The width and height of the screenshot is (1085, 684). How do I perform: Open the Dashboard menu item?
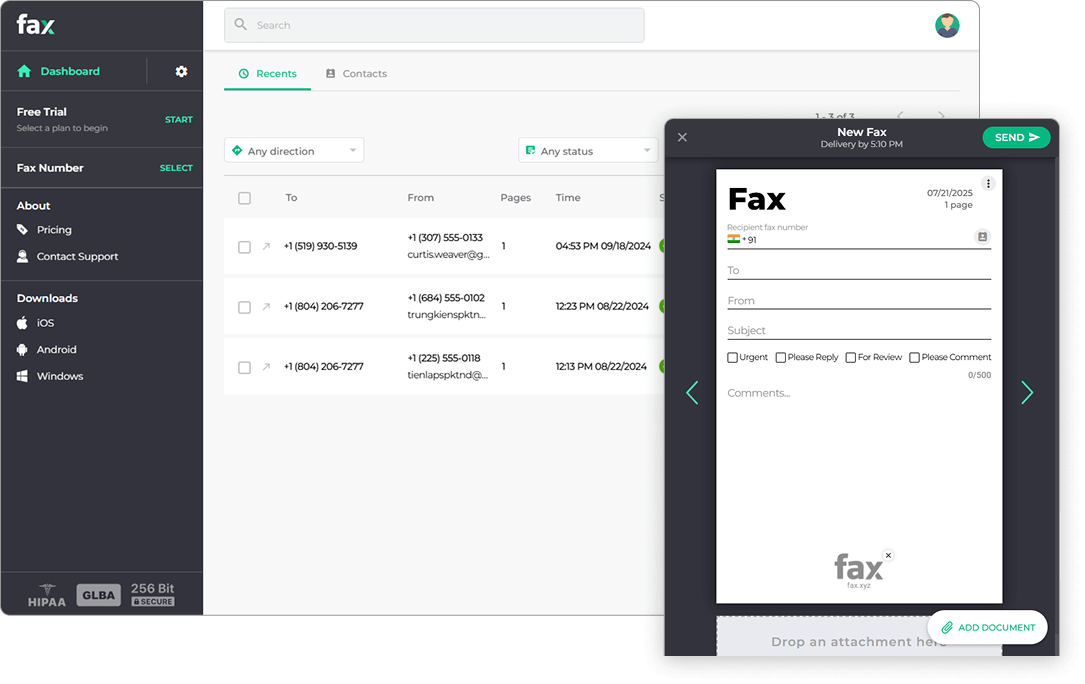coord(70,71)
